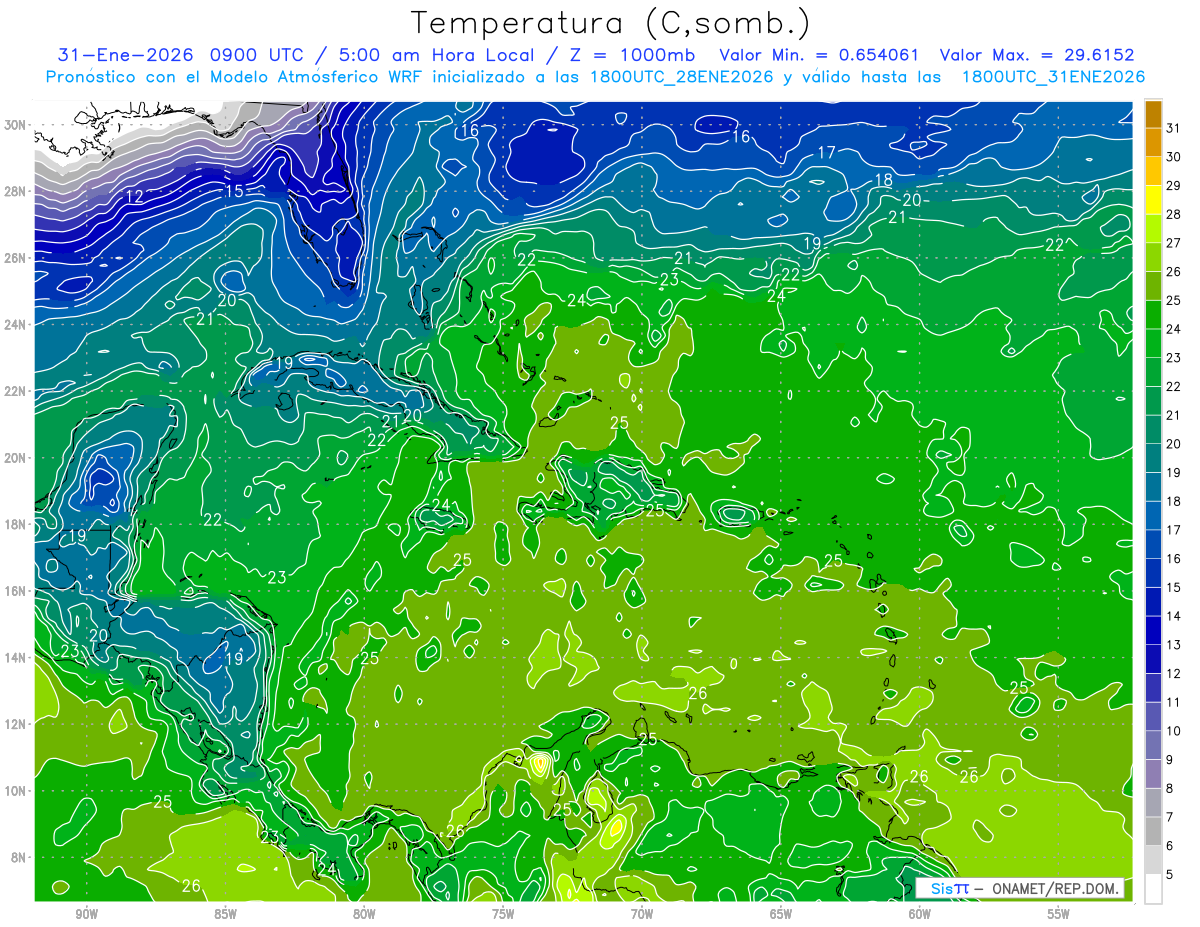
Task: Click the '17' contour label on the map
Action: [826, 153]
